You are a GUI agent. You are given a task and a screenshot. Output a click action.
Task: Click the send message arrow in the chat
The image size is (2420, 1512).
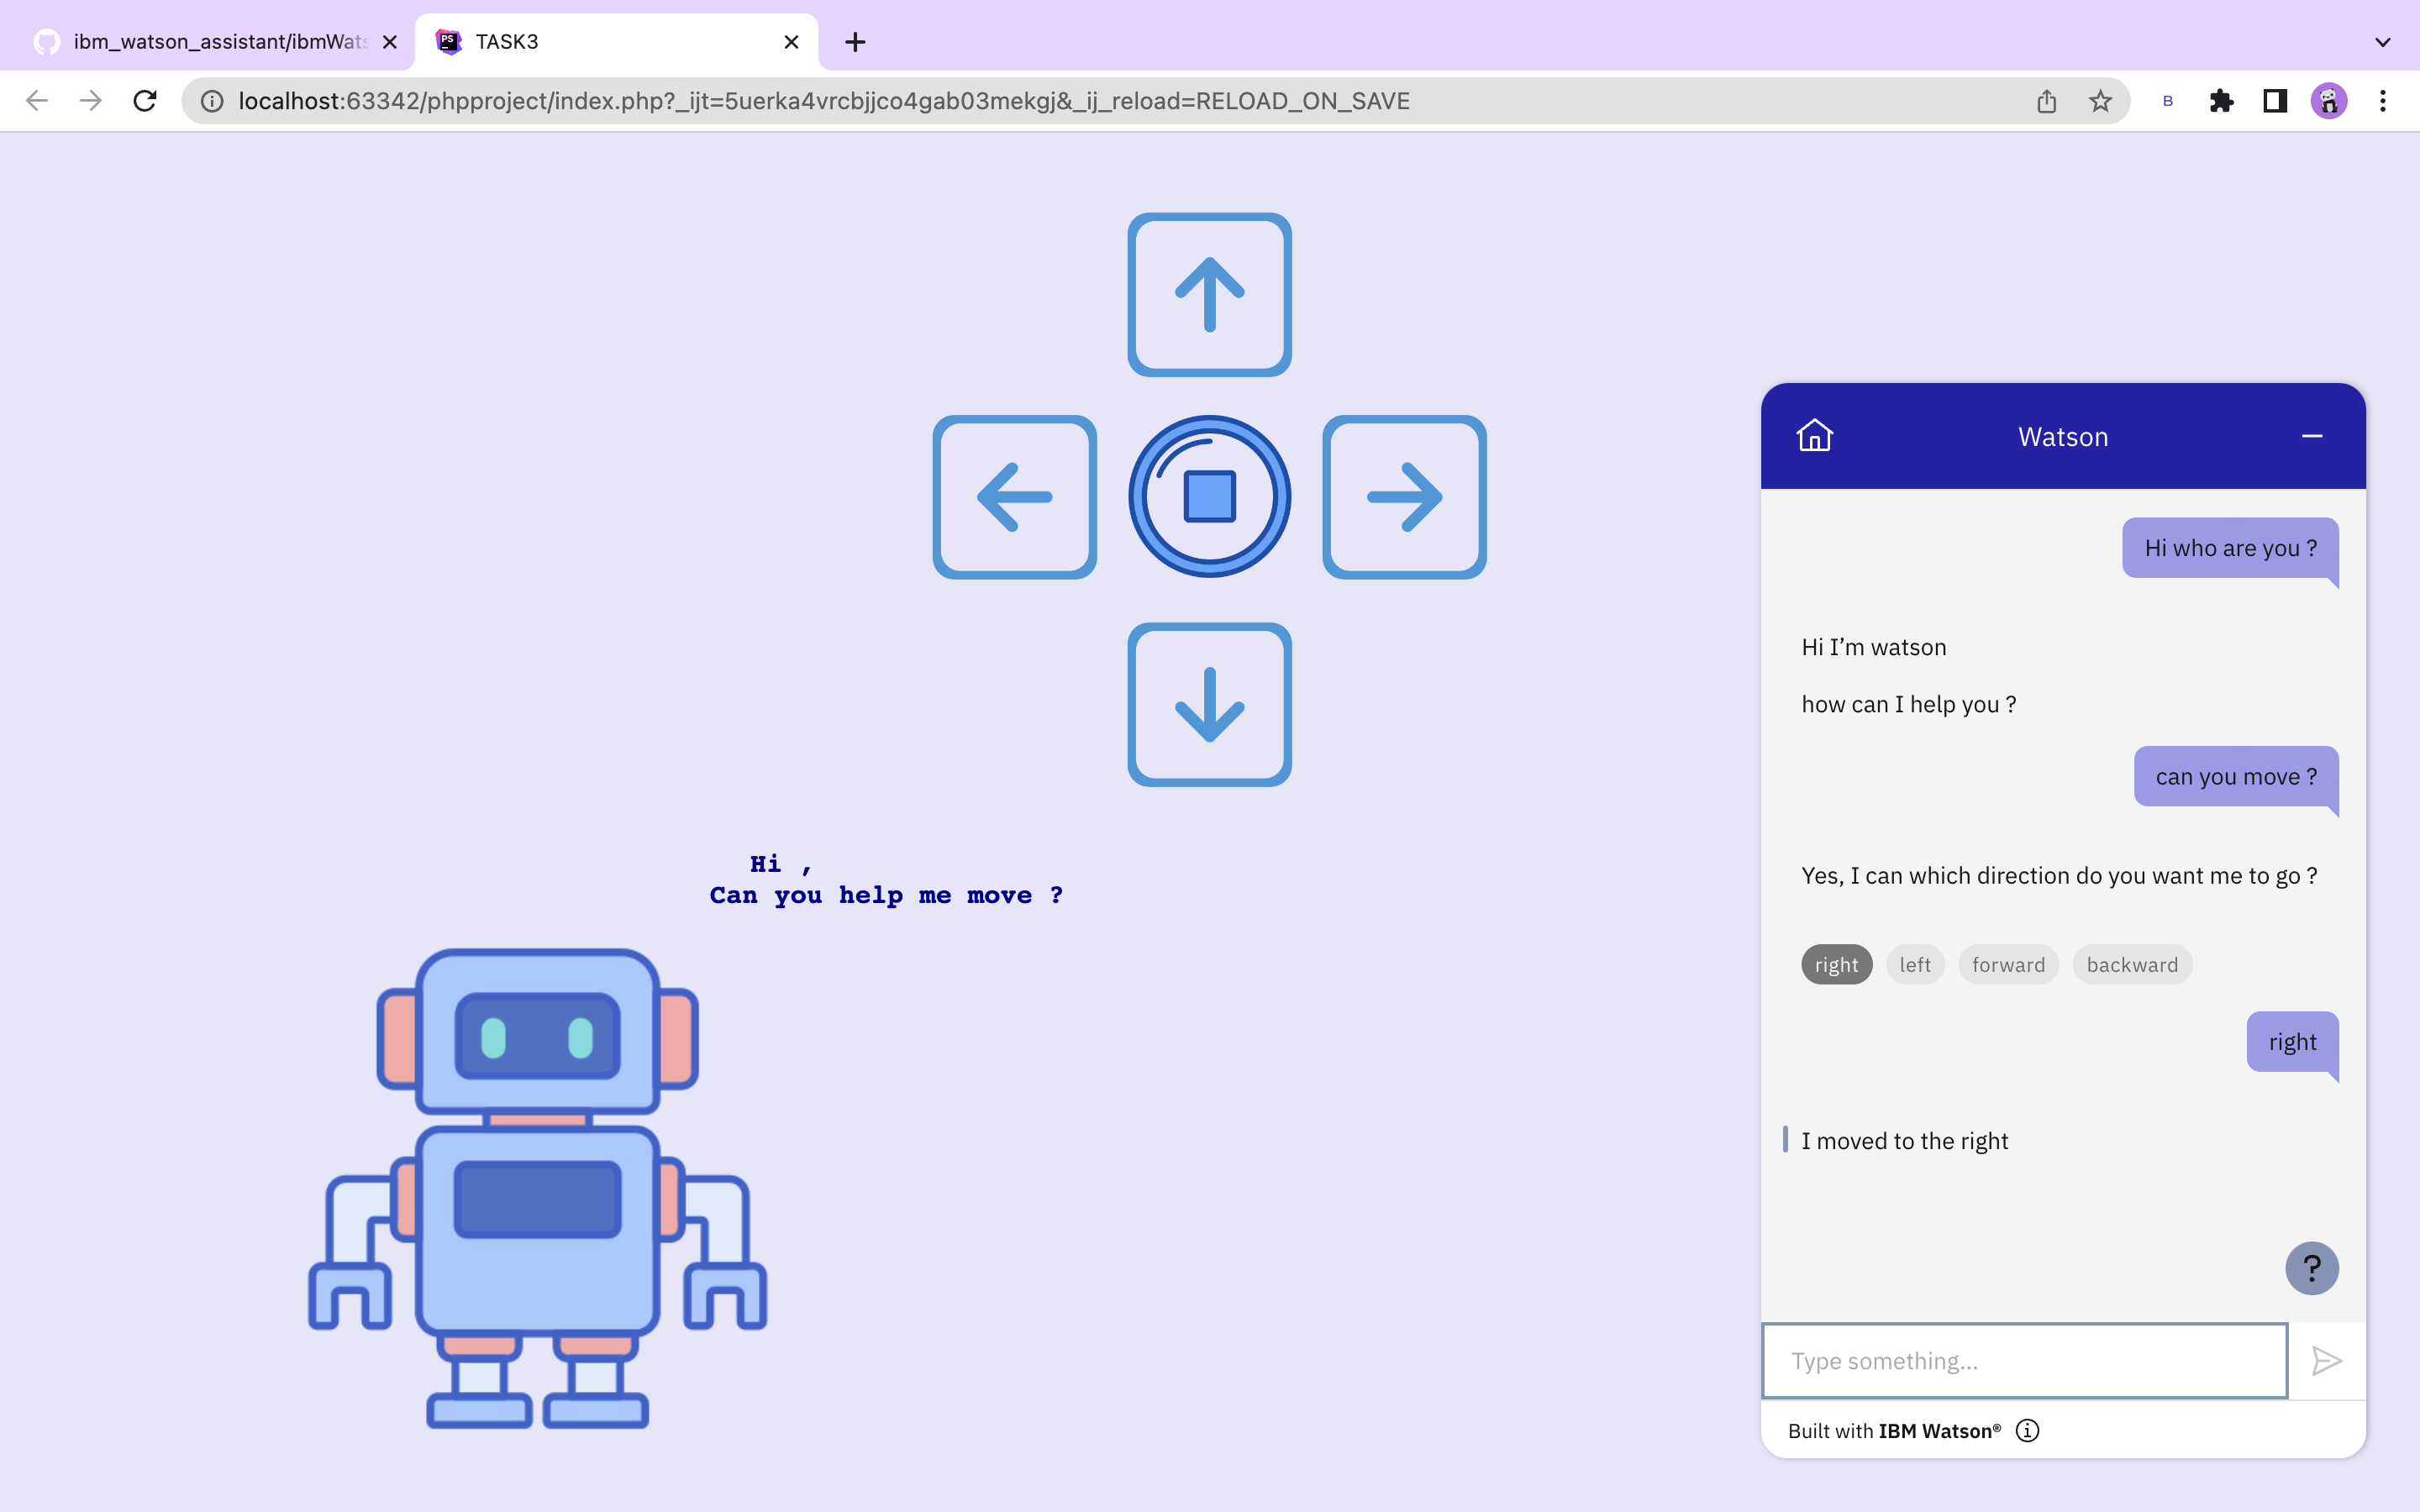(2325, 1360)
